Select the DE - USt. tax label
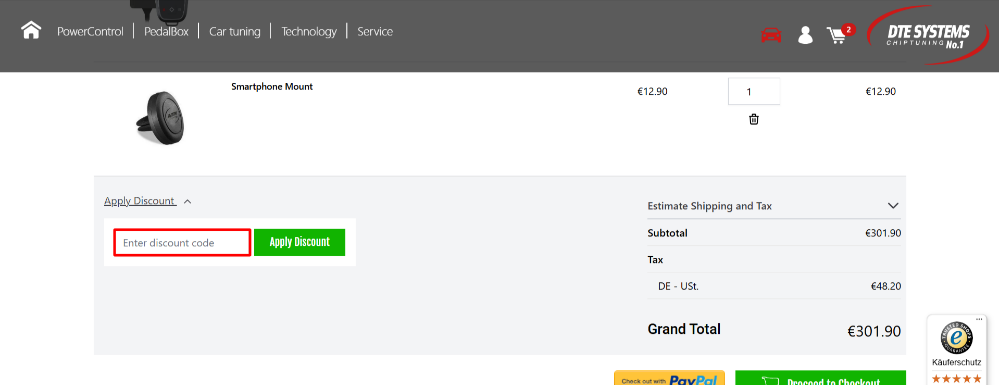 679,286
